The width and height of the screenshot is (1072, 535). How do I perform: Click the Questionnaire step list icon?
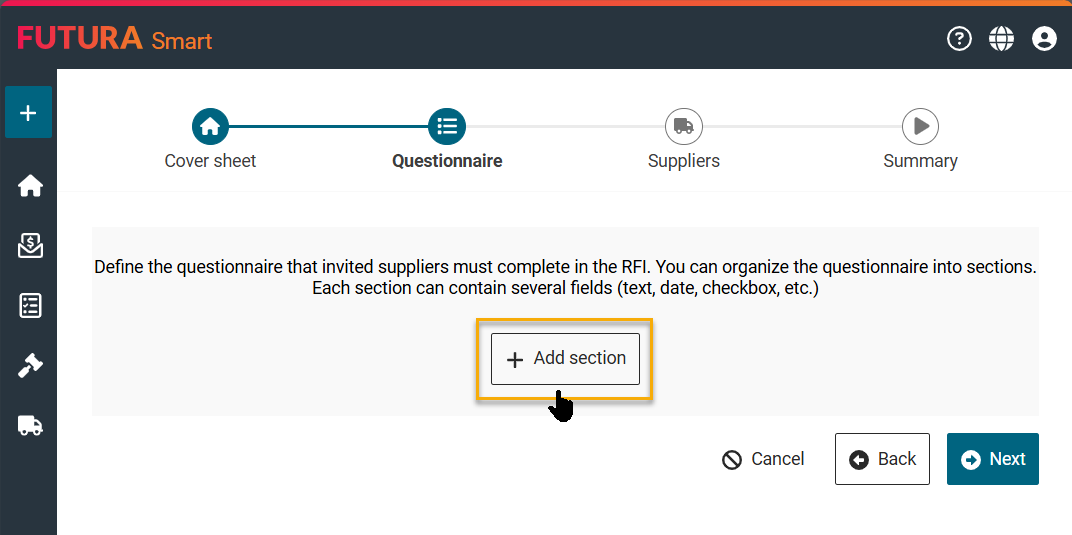(x=447, y=127)
